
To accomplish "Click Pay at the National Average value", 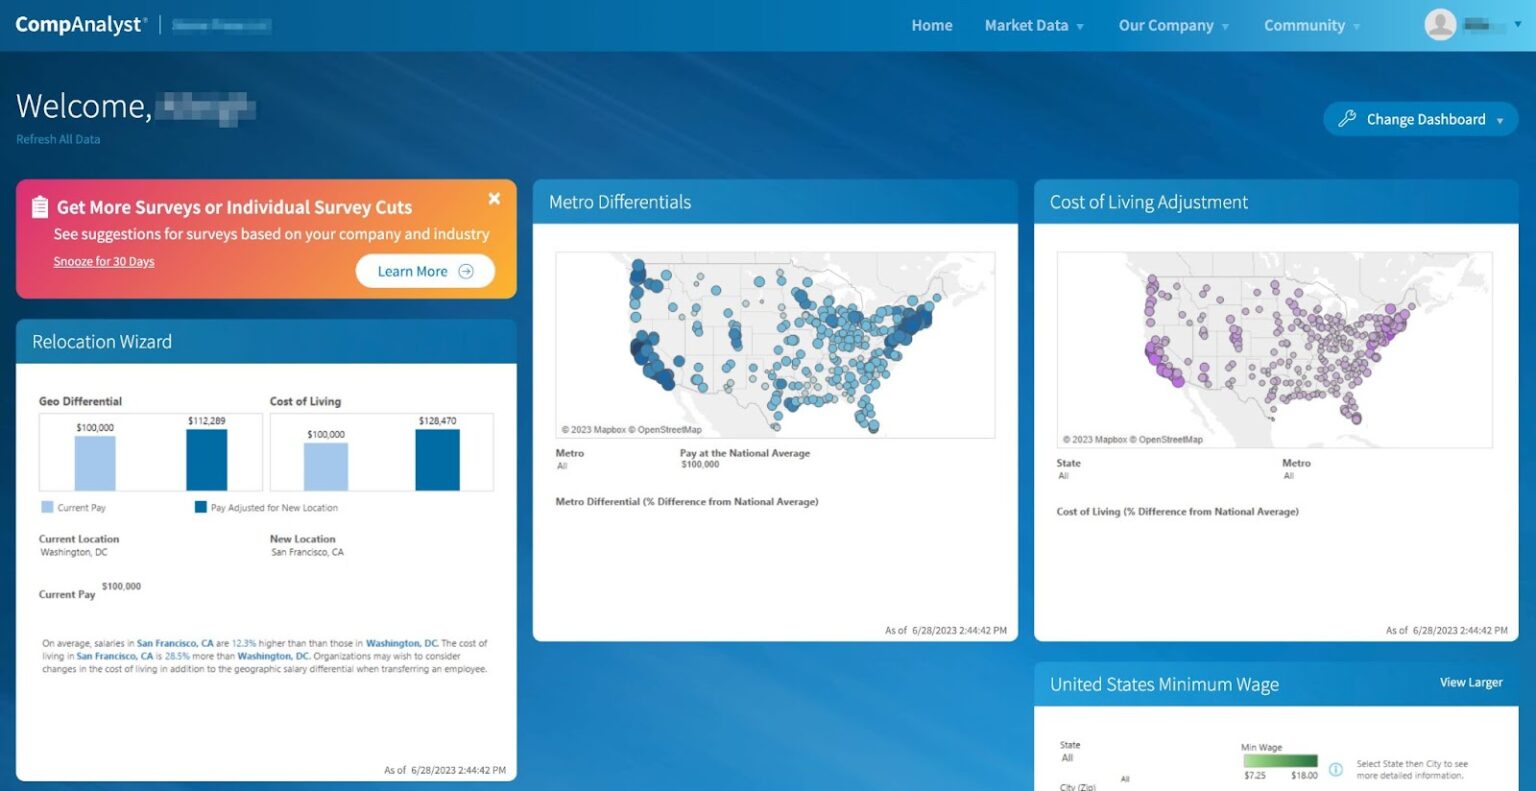I will click(700, 465).
